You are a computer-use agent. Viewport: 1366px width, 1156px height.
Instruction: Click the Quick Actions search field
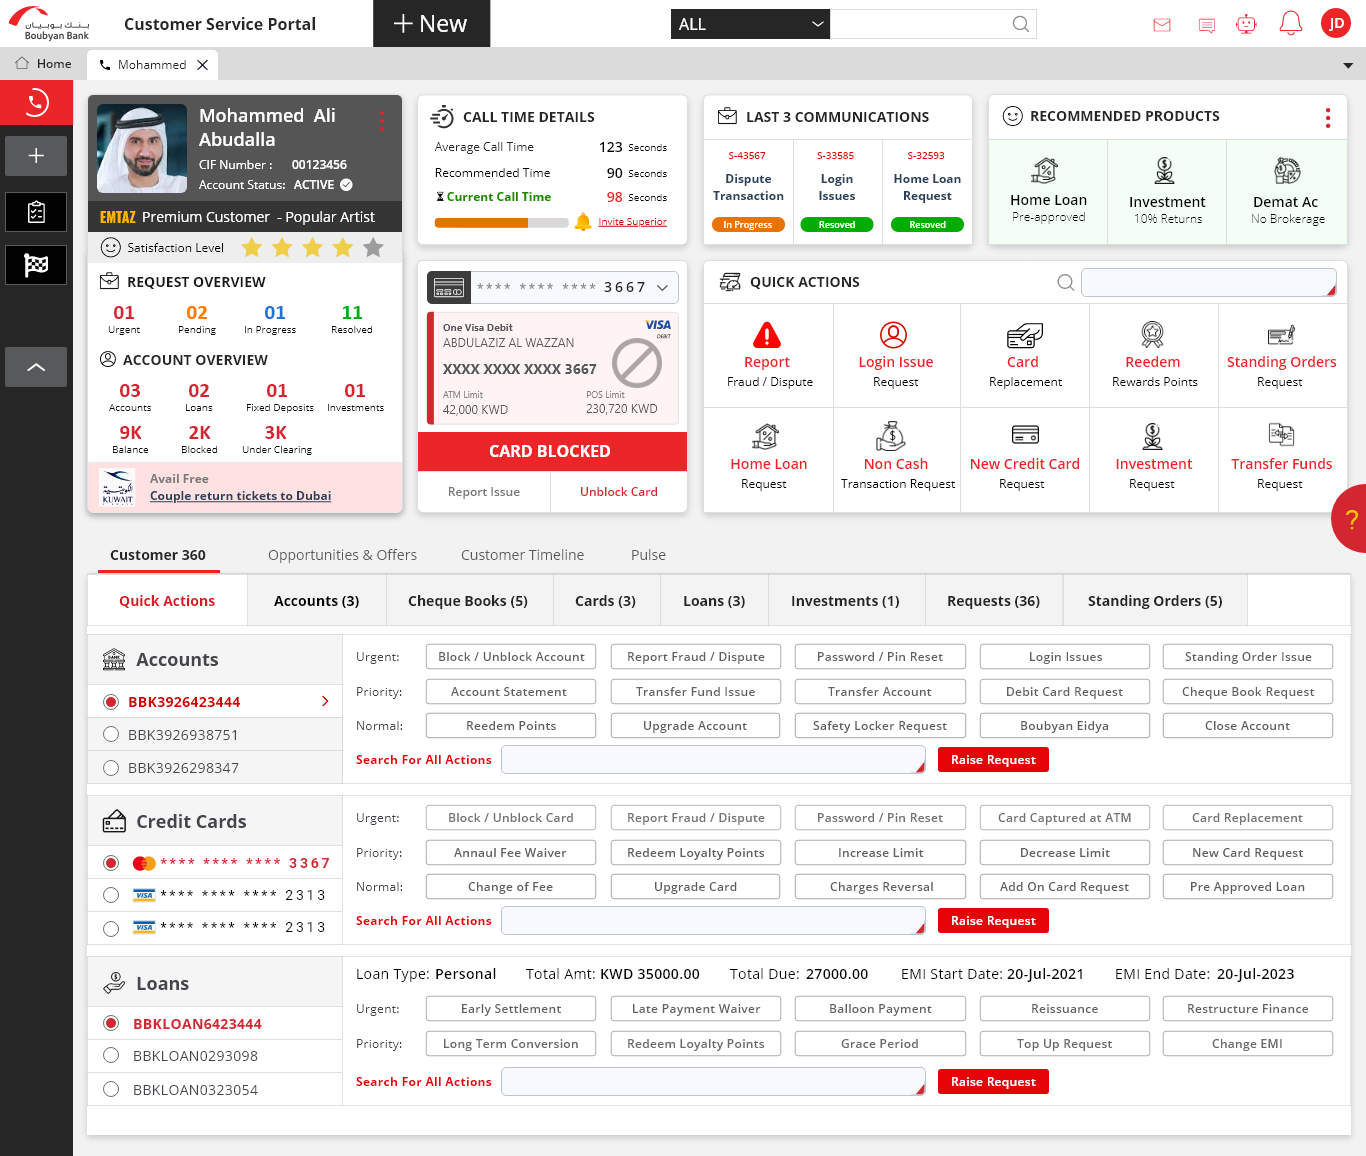click(1207, 283)
